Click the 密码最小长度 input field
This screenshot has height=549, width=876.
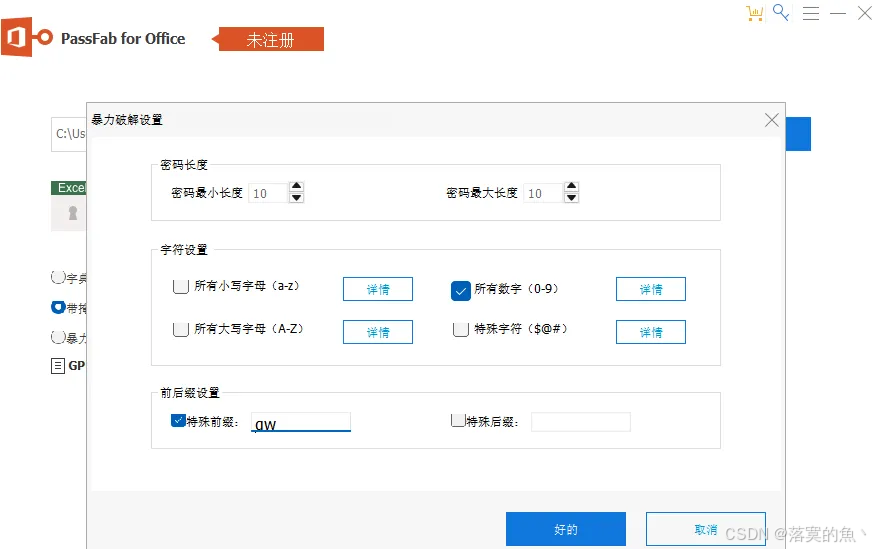click(268, 193)
